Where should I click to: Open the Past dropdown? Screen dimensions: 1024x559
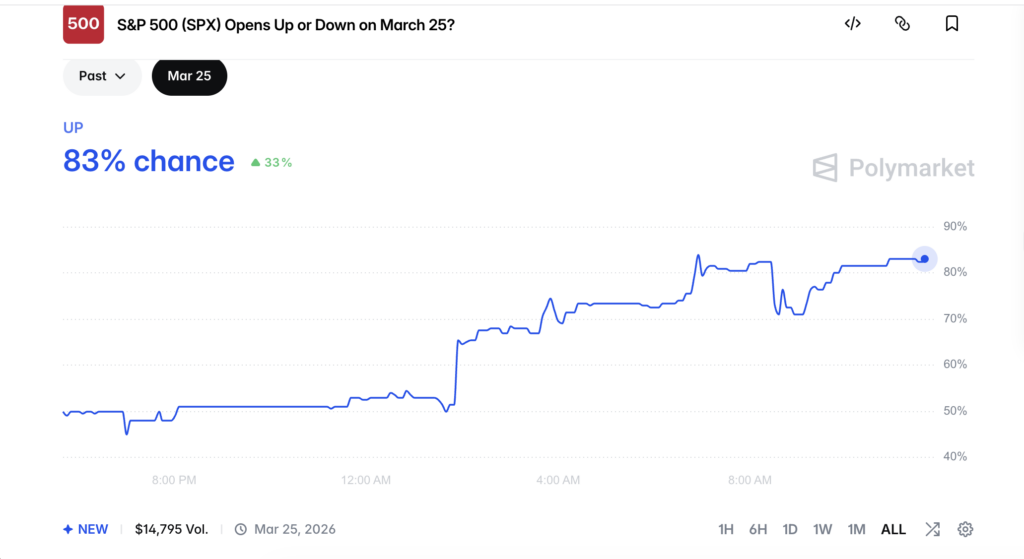point(102,76)
